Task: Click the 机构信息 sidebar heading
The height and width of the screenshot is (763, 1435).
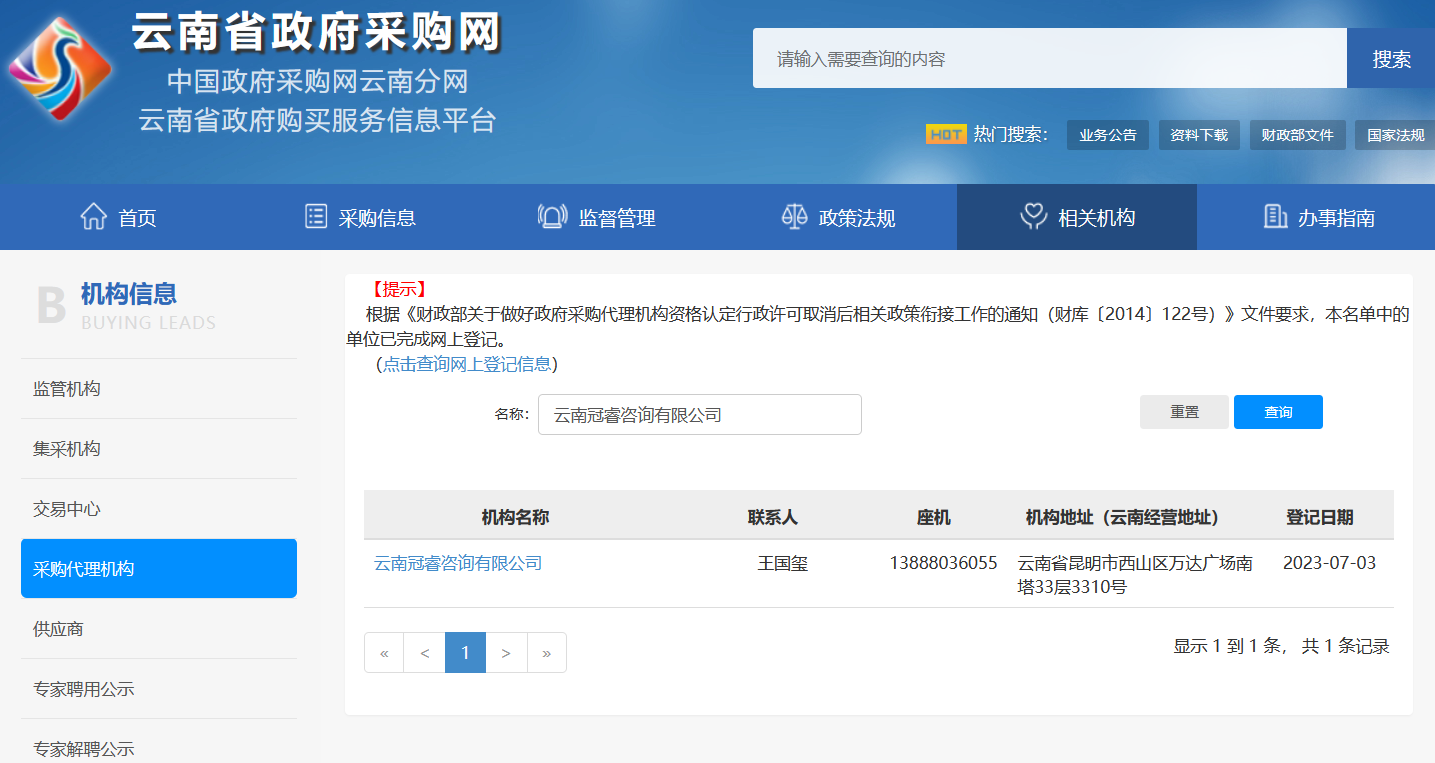Action: [x=129, y=294]
